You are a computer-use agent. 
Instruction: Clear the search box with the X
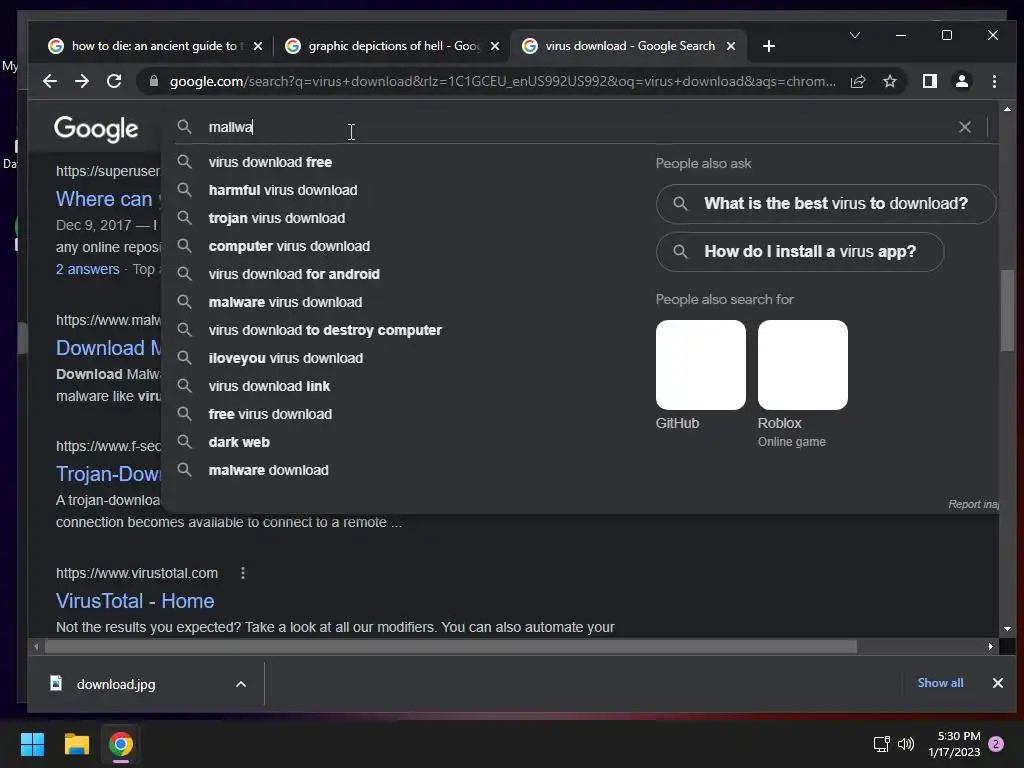(965, 127)
